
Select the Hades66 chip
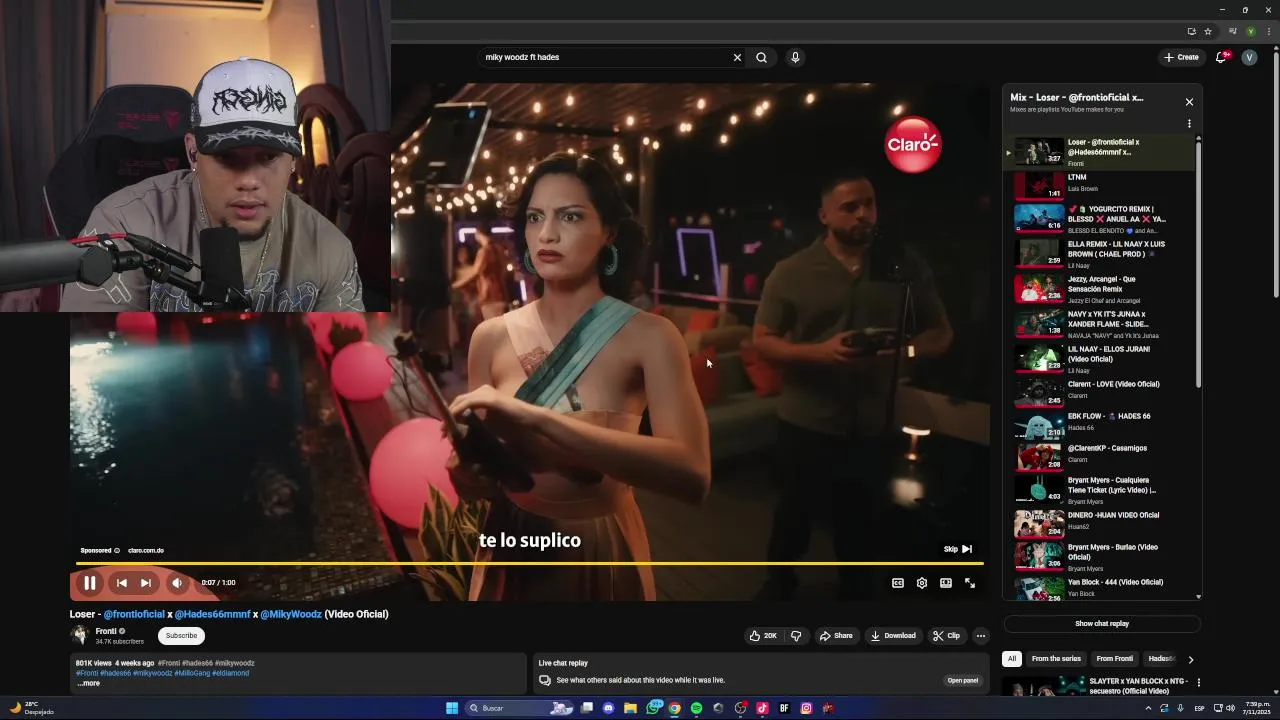point(1161,659)
